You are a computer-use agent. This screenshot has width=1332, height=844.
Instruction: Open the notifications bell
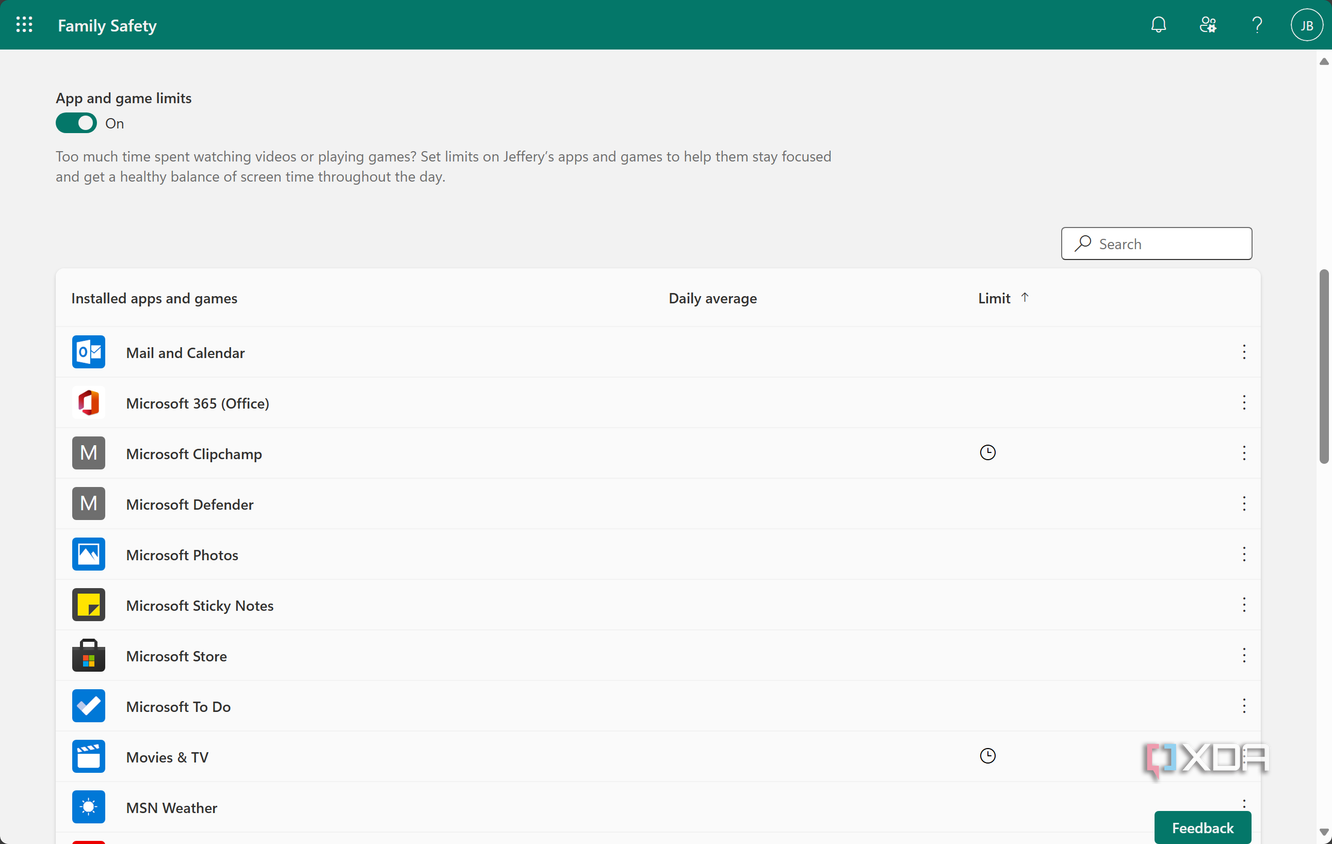pyautogui.click(x=1159, y=25)
